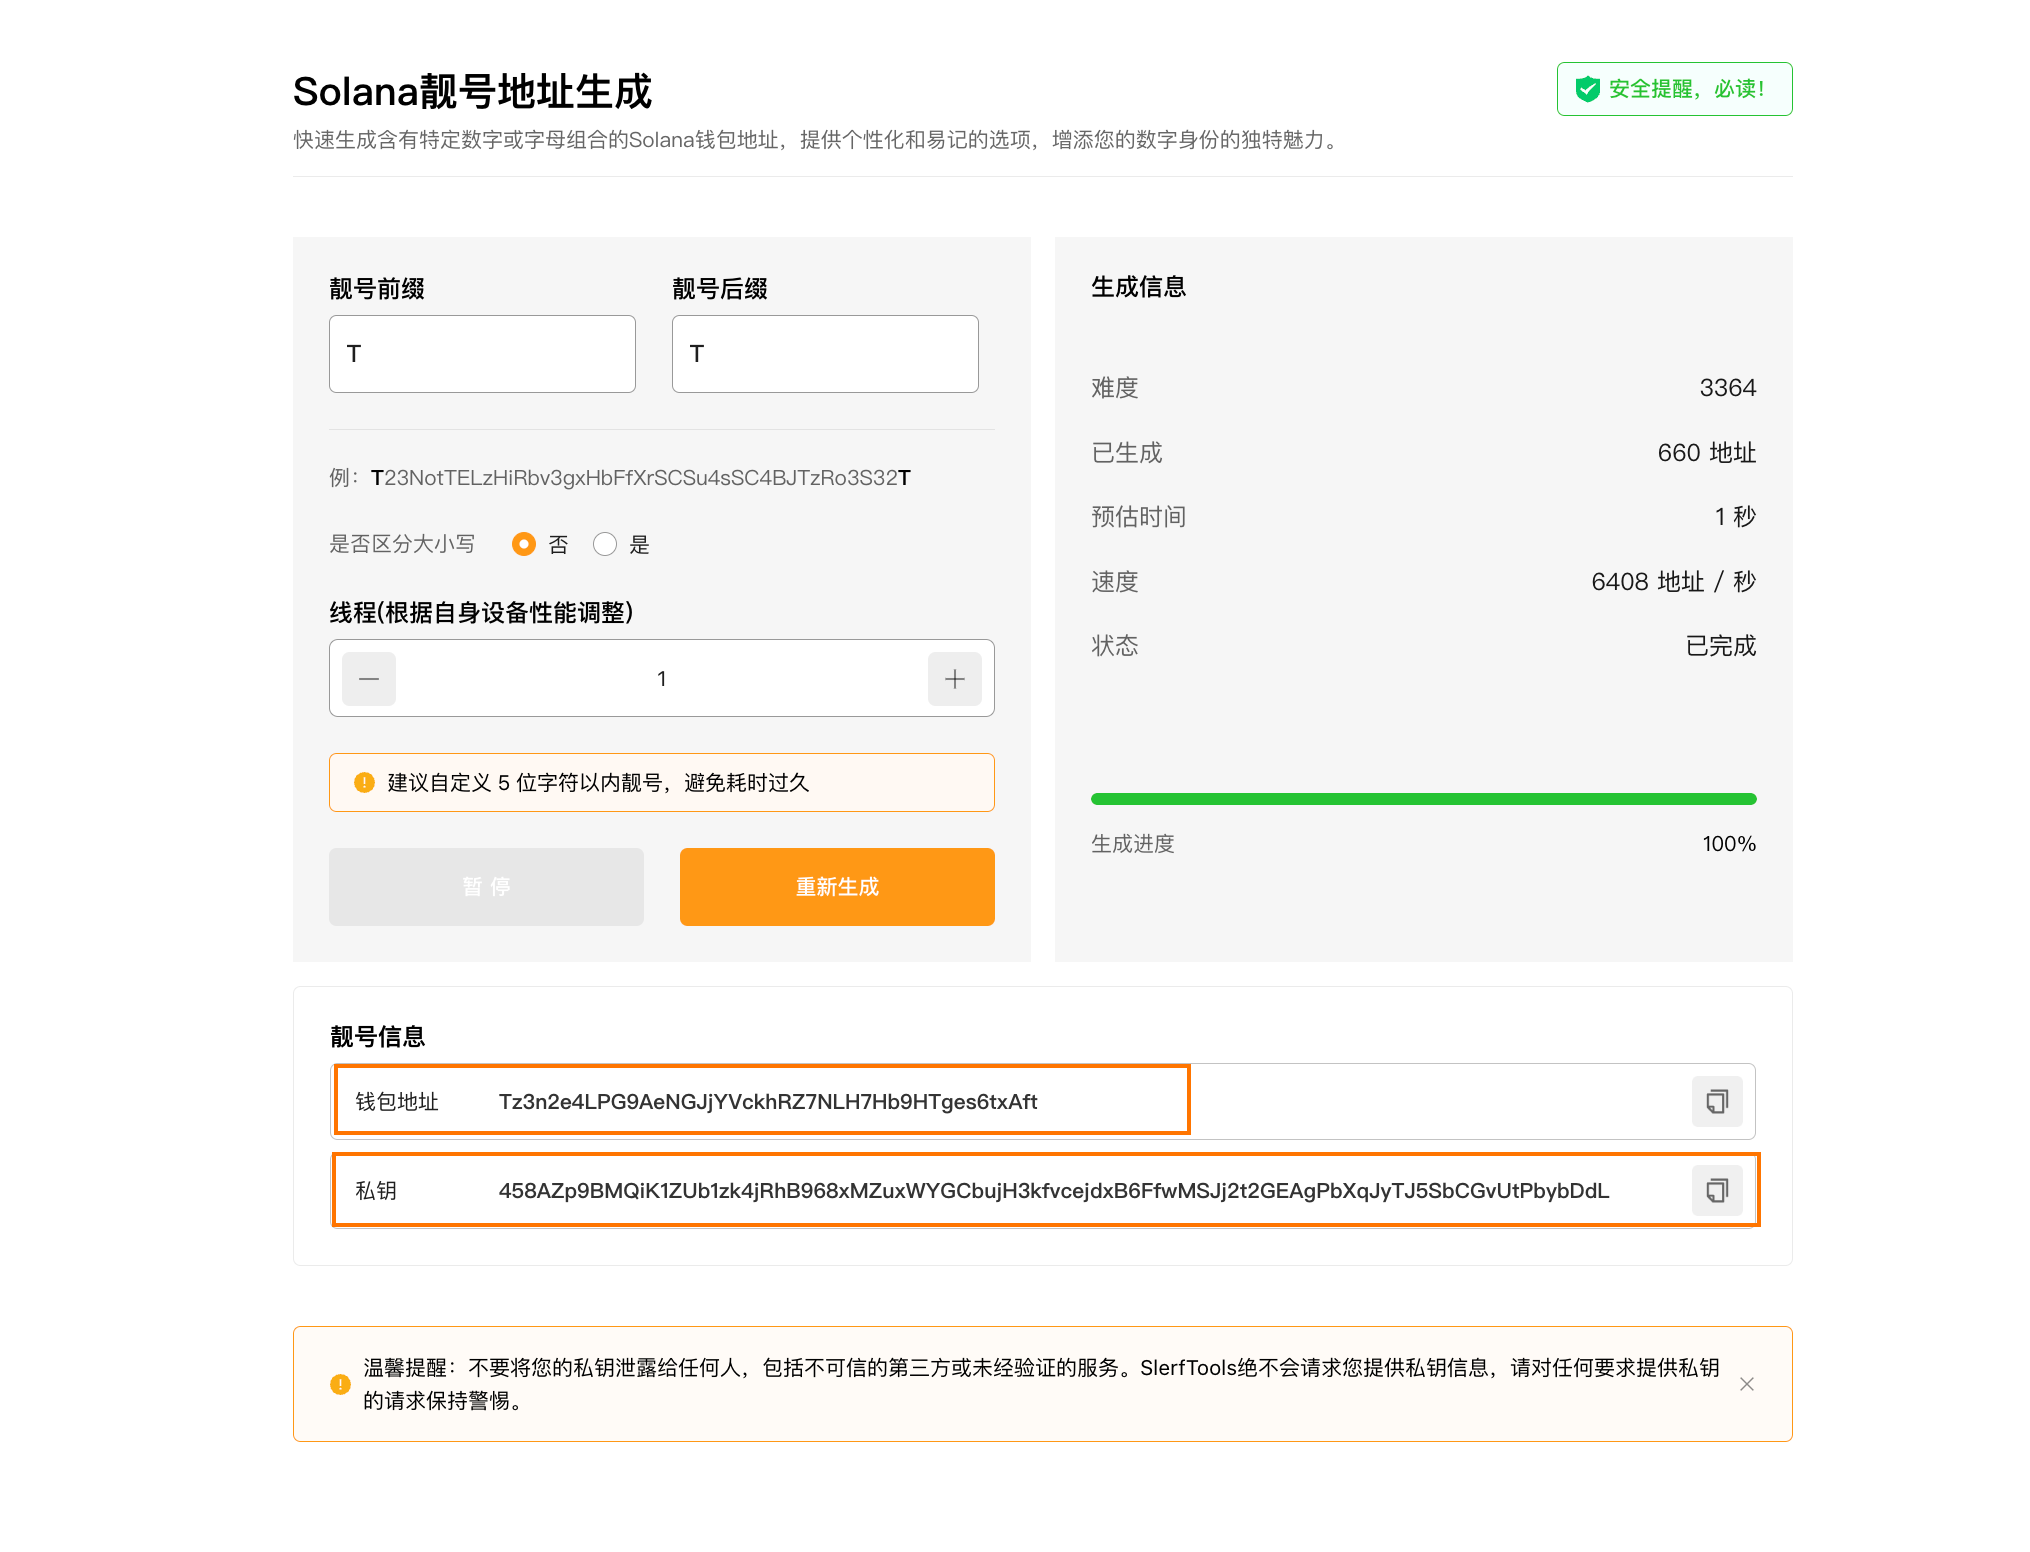Viewport: 2030px width, 1552px height.
Task: Copy the private key with copy icon
Action: pos(1716,1190)
